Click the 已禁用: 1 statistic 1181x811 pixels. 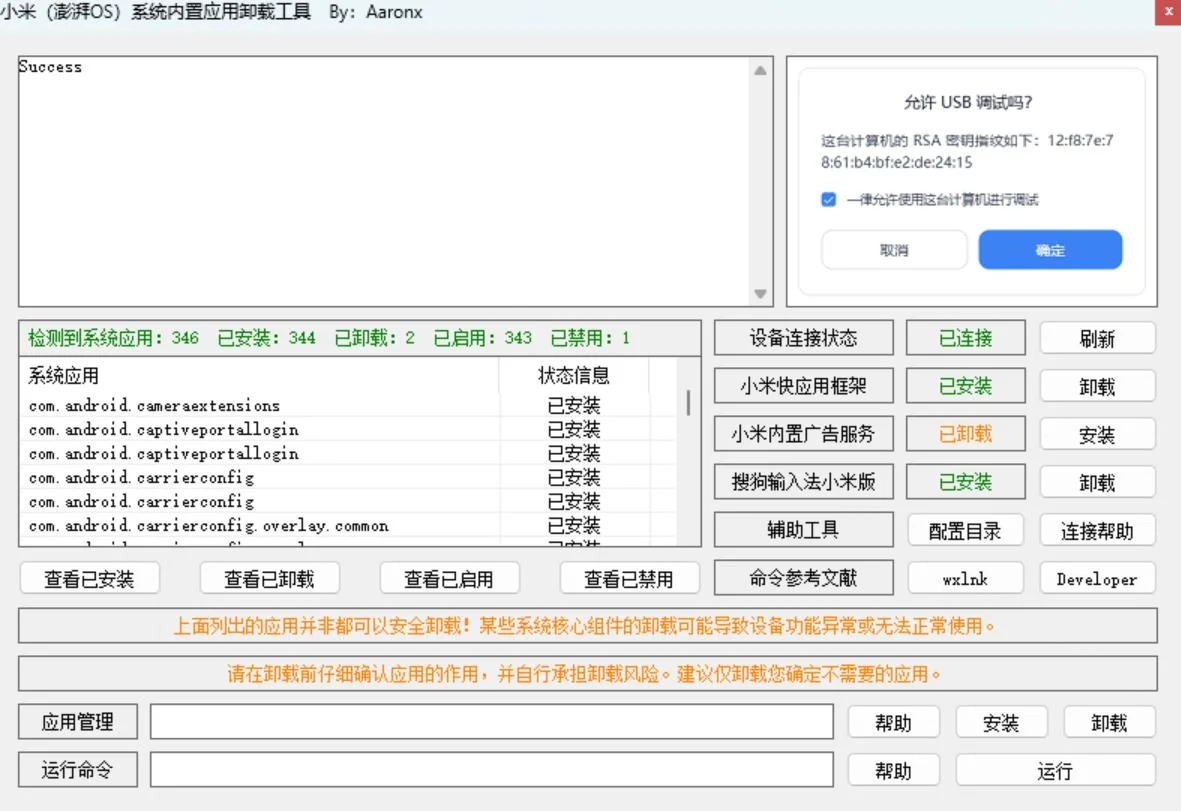point(590,337)
